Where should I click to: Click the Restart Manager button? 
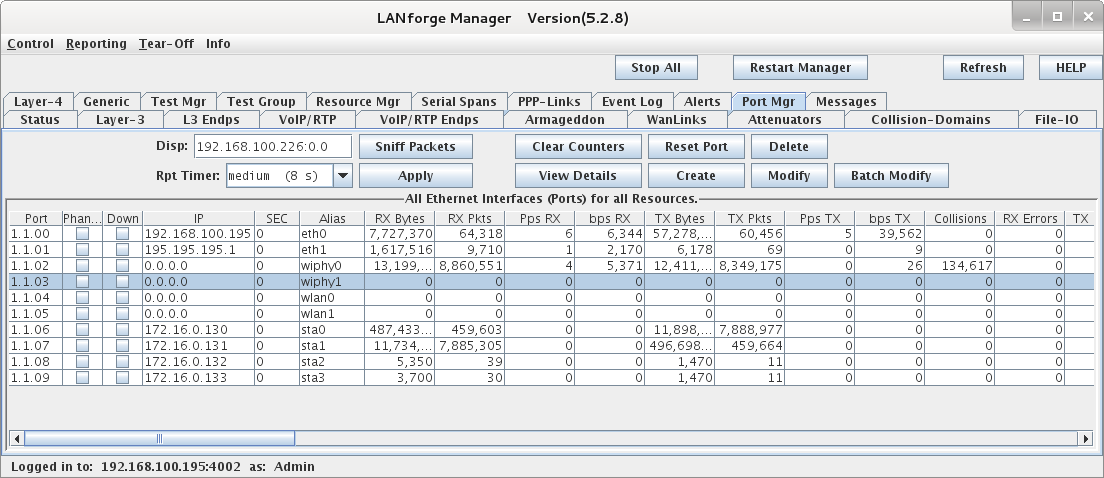(801, 68)
